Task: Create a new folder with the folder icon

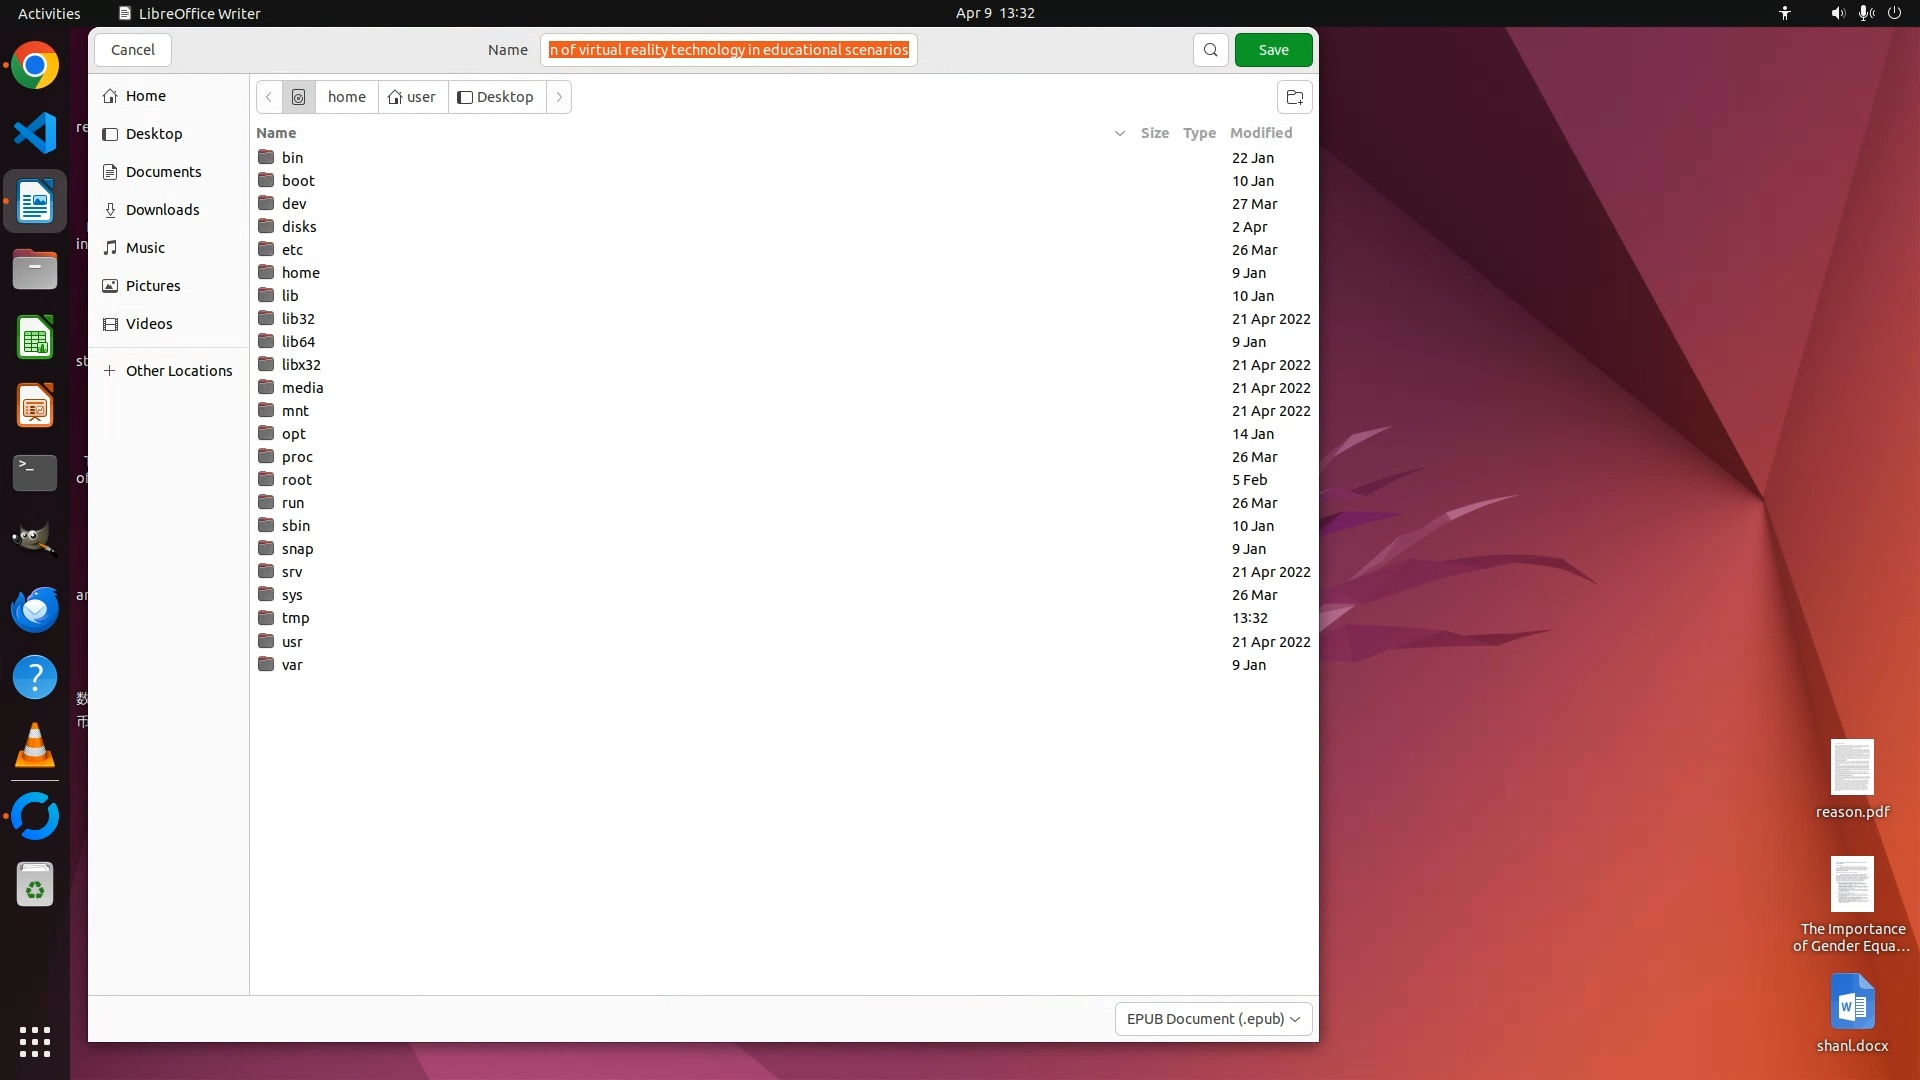Action: 1294,97
